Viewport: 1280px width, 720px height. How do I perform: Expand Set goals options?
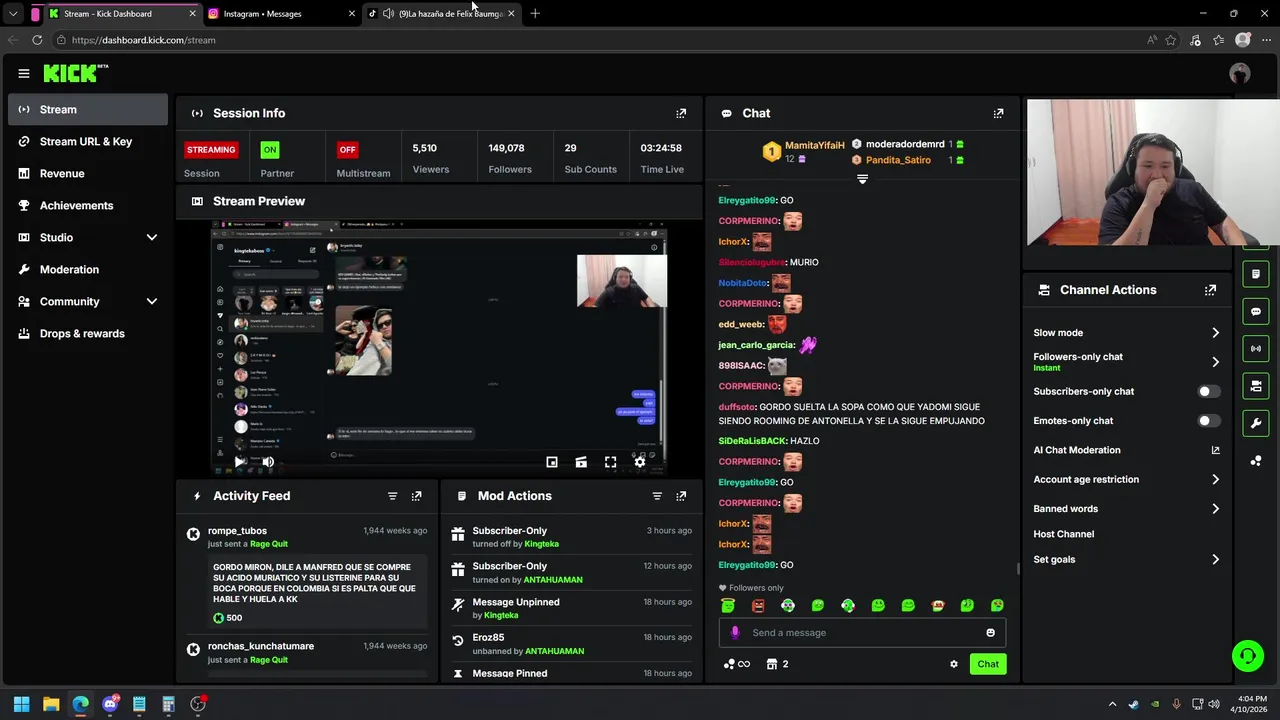tap(1215, 560)
